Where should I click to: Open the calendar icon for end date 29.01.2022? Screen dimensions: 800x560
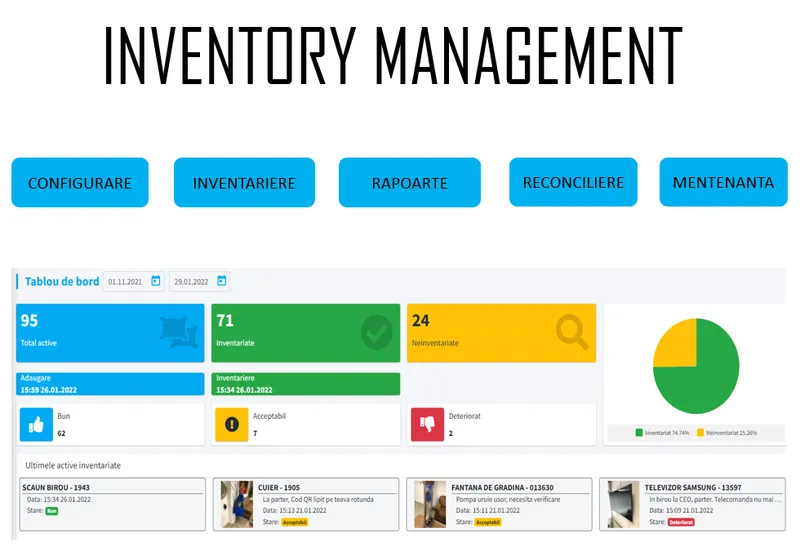(x=221, y=281)
